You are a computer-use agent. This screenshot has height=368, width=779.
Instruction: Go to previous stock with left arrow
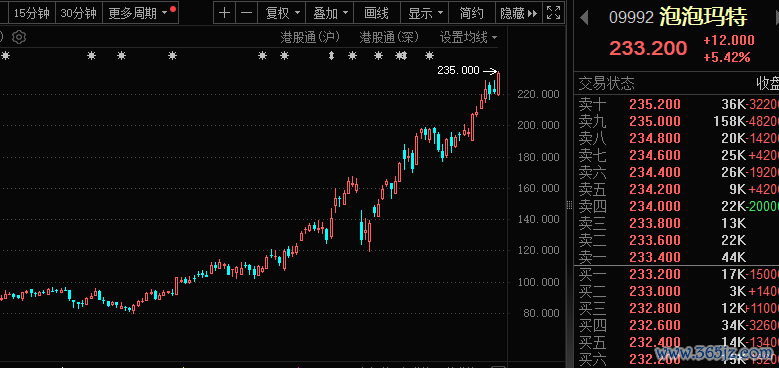pos(584,19)
